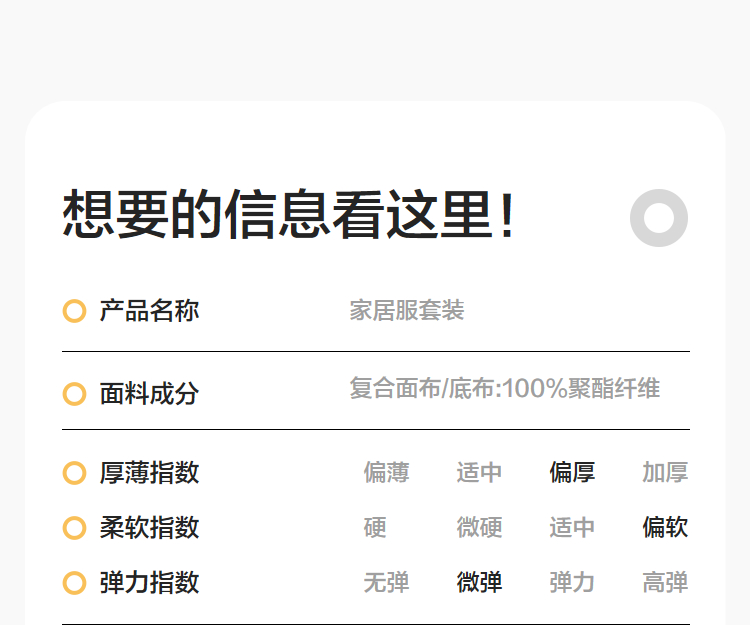Click the yellow circle beside 厚薄指数
This screenshot has height=625, width=750.
pos(74,472)
